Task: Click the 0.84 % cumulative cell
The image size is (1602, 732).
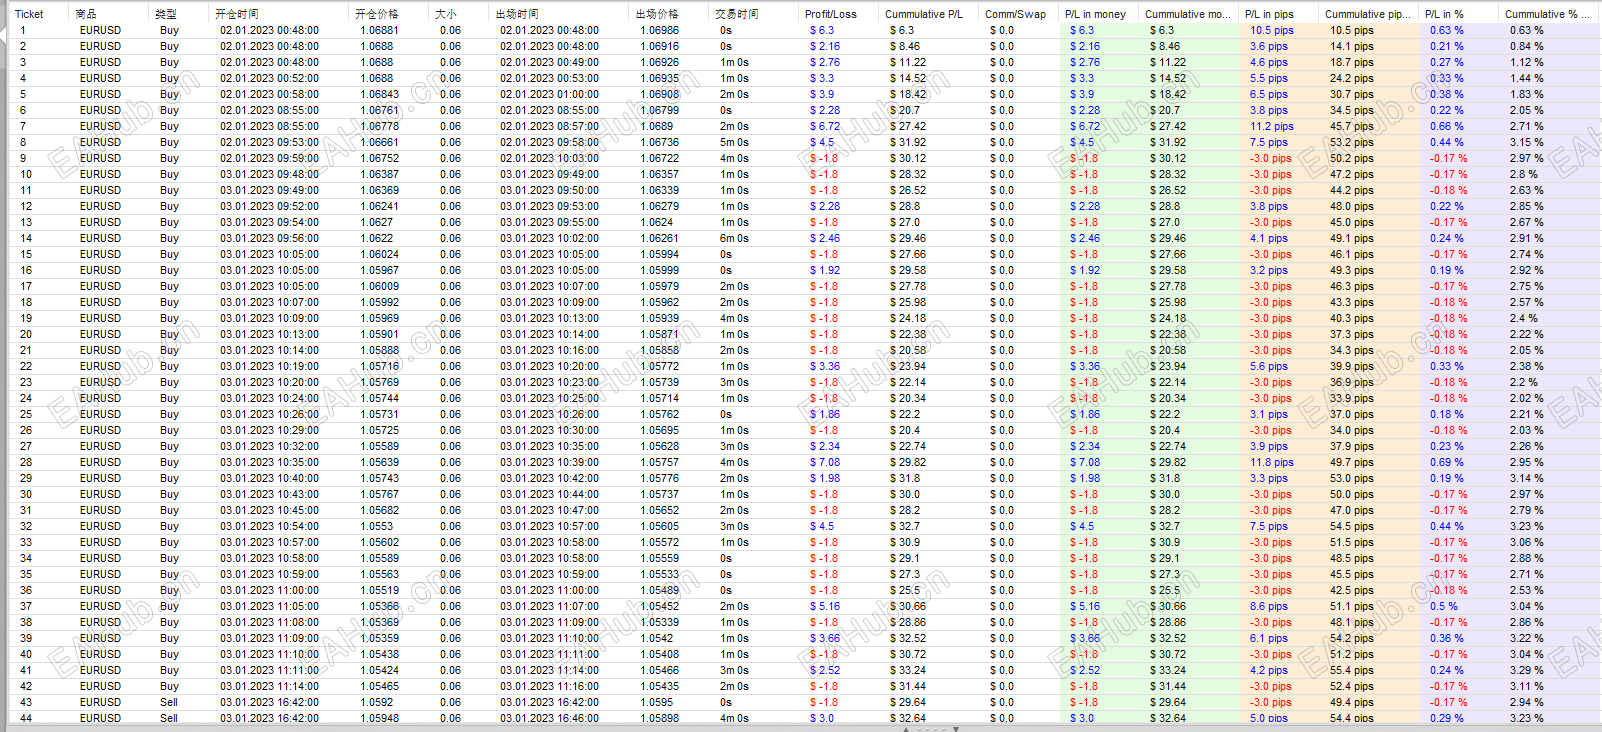Action: 1527,46
